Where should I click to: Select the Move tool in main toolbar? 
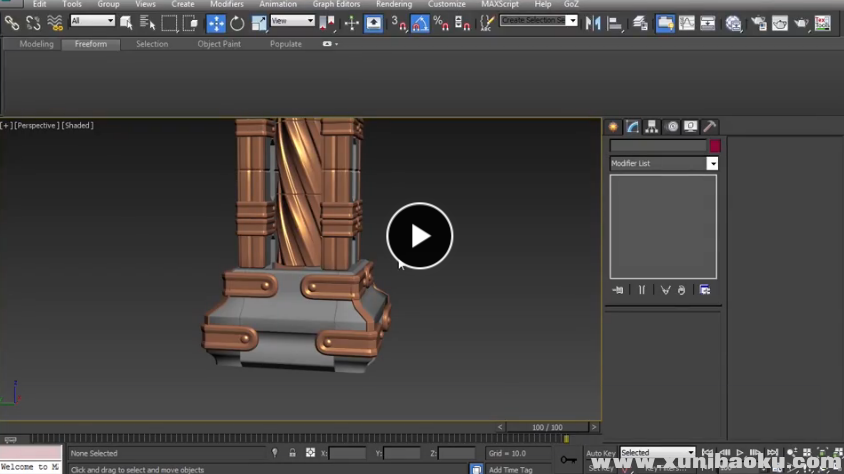pyautogui.click(x=216, y=23)
